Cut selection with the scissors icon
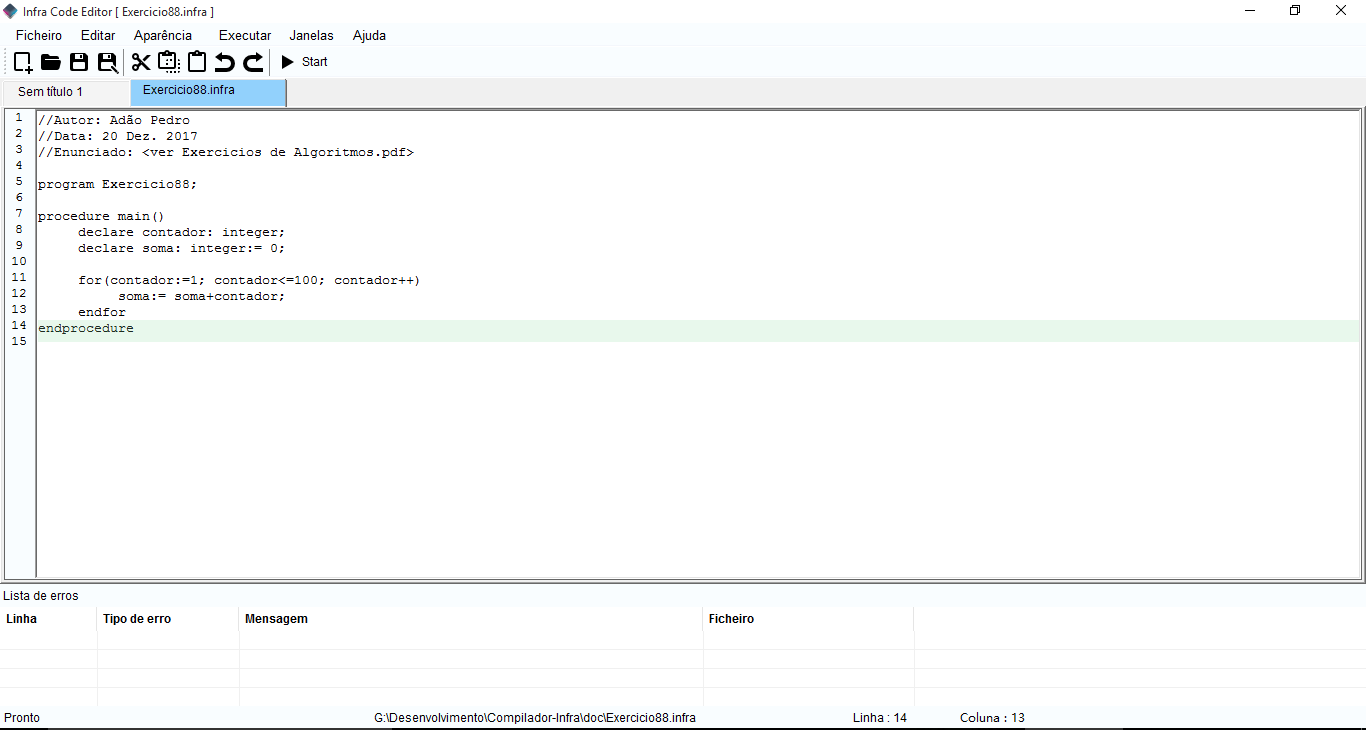The width and height of the screenshot is (1366, 730). tap(141, 62)
